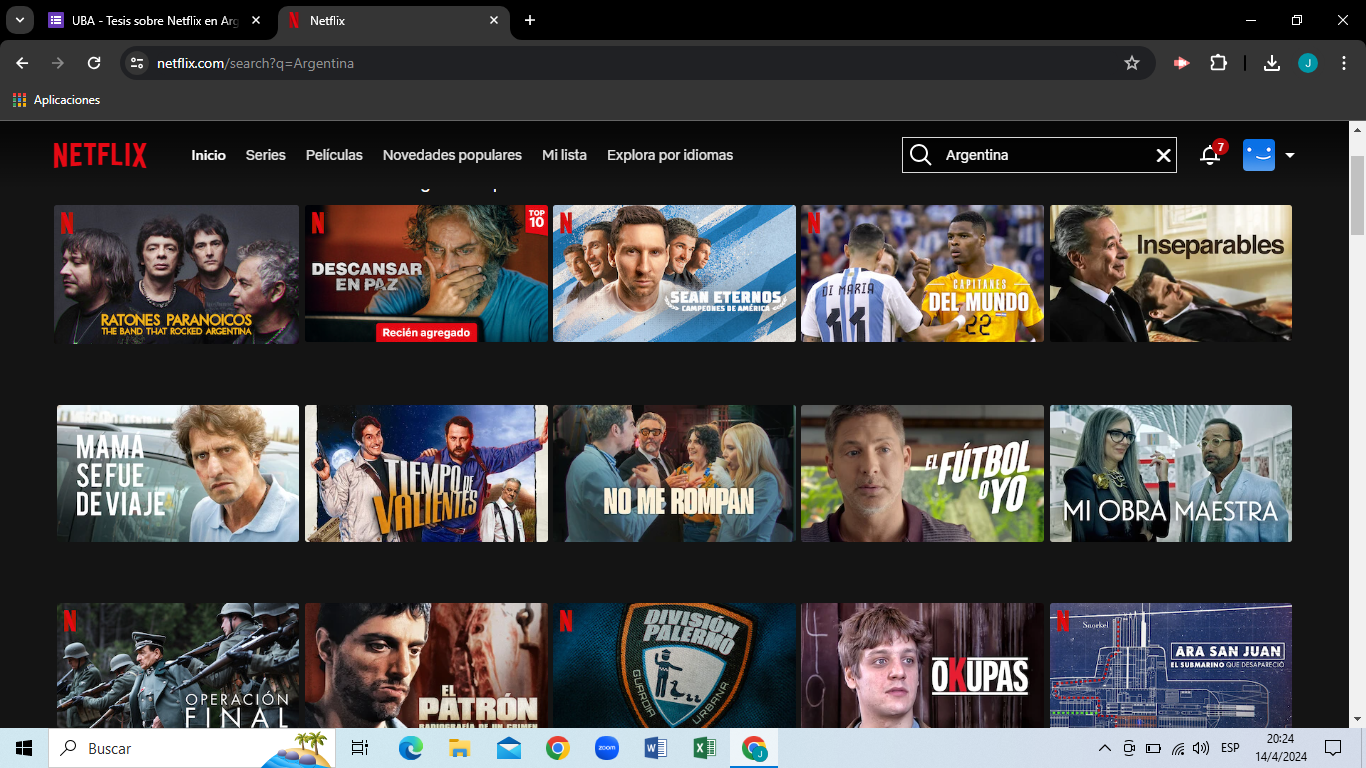
Task: View site information icon
Action: [x=137, y=63]
